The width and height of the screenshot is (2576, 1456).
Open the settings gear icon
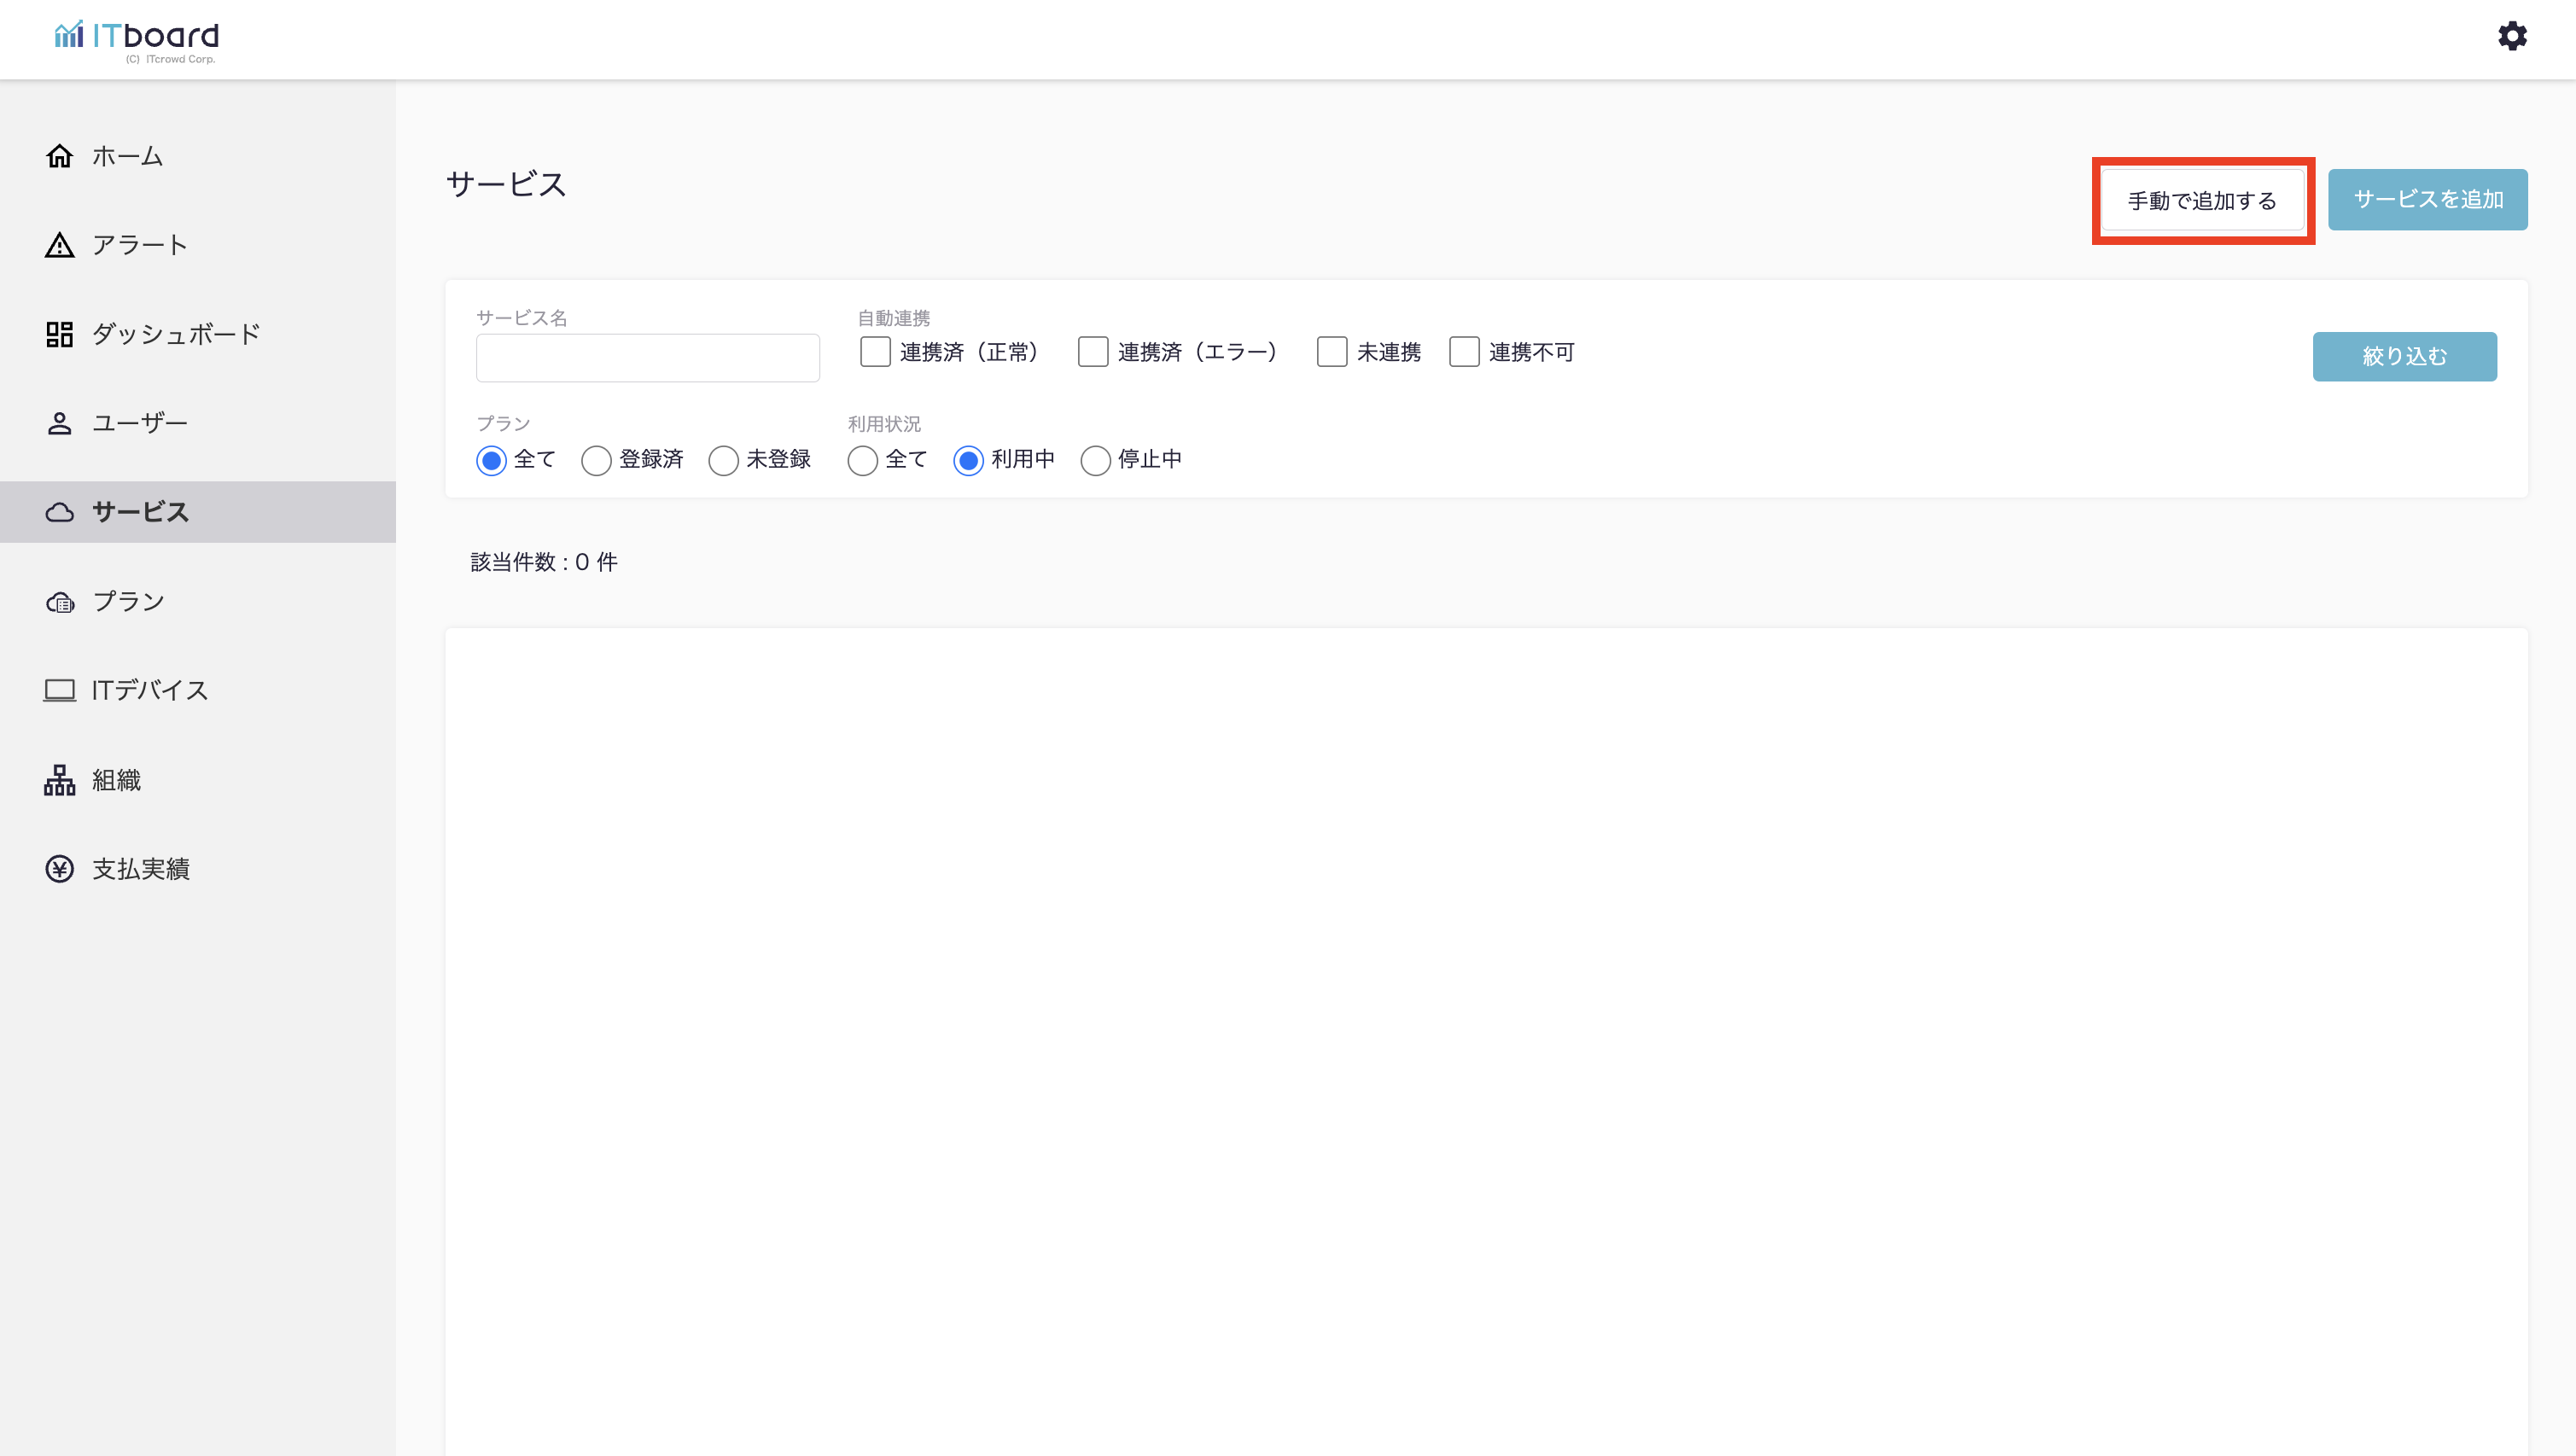coord(2511,37)
